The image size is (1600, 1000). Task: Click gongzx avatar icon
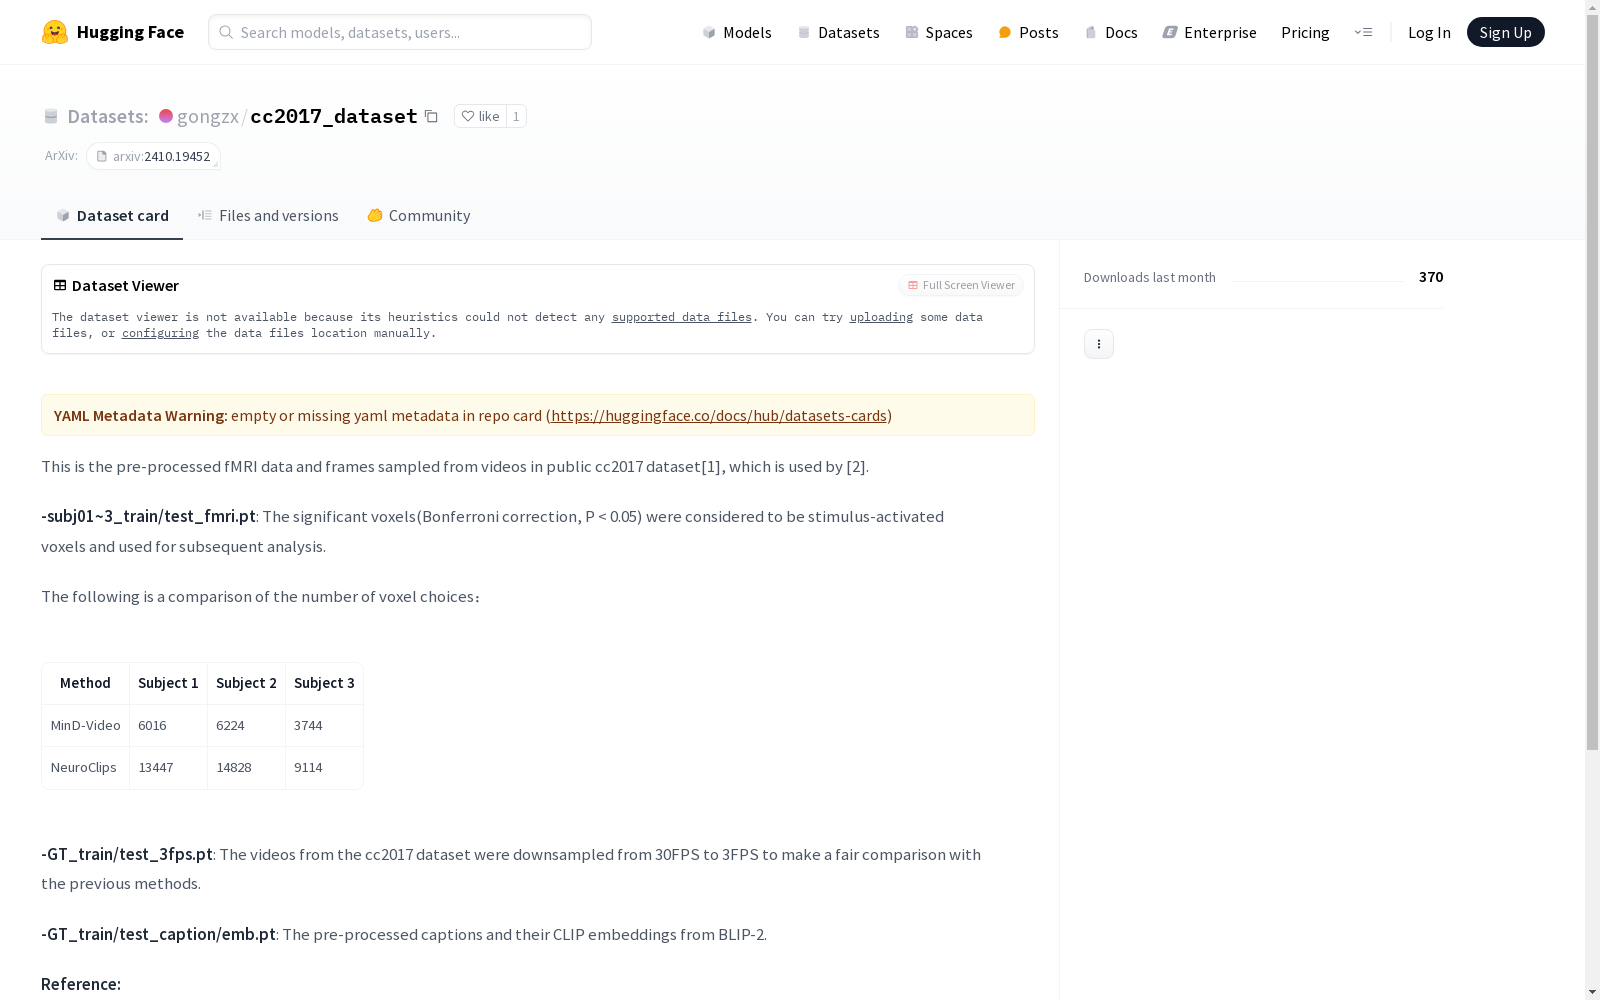(x=166, y=116)
